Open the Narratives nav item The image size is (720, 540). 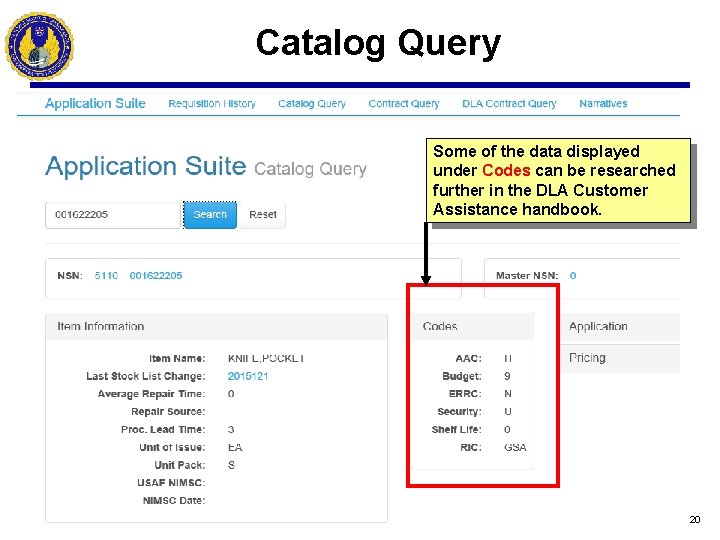(x=603, y=104)
